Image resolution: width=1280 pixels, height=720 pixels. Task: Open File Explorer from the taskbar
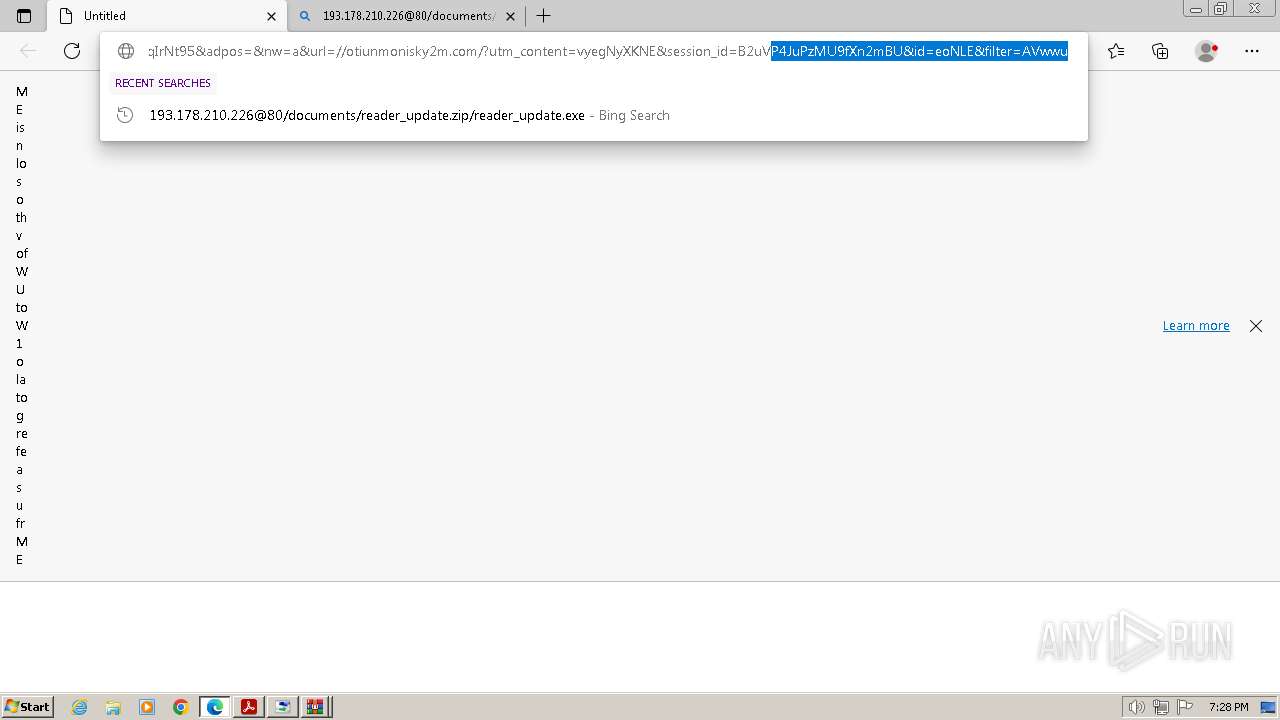113,707
